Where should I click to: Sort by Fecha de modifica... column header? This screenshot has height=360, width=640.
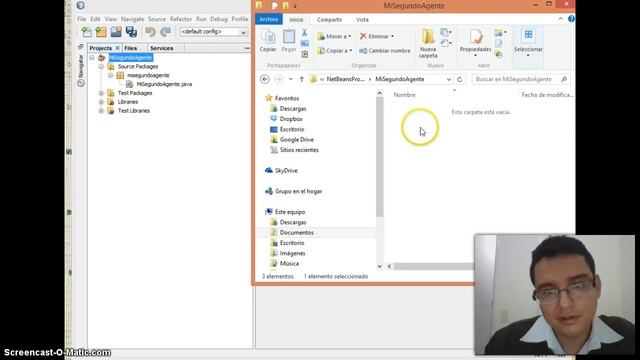[x=547, y=95]
